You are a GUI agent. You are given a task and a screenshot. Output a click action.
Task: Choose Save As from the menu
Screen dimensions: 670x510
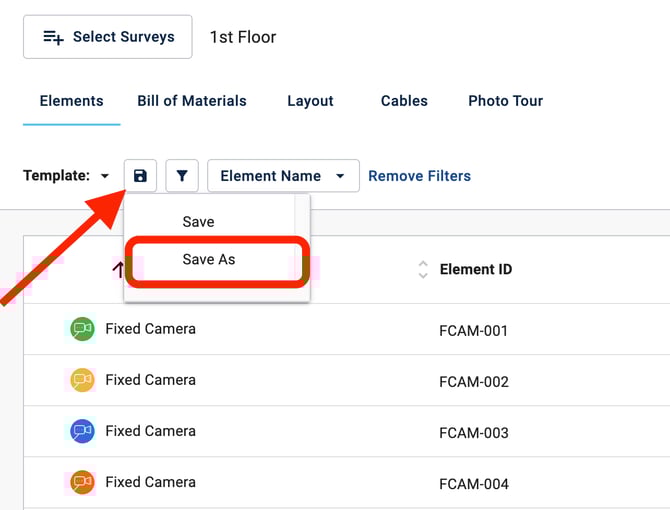click(209, 259)
